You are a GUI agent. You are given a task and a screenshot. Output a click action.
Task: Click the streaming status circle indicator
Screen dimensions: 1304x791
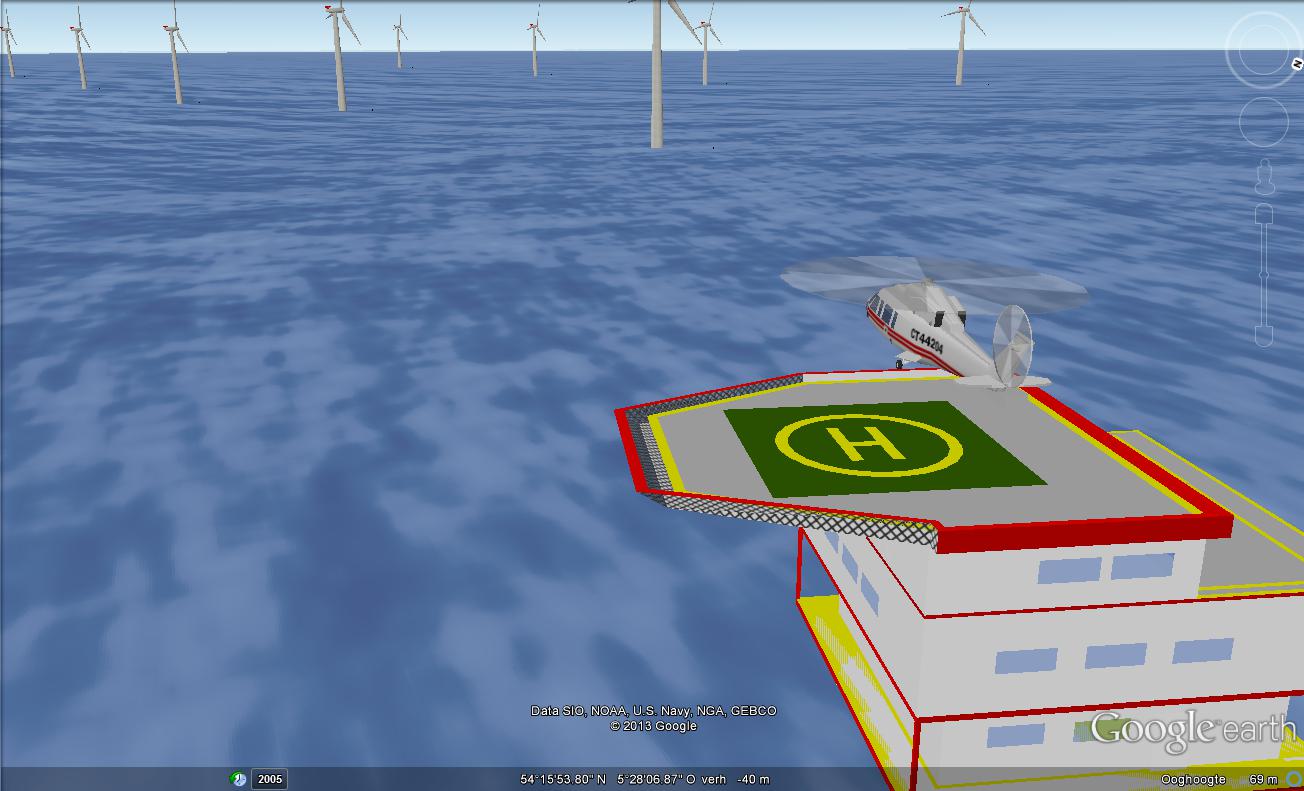(1293, 779)
